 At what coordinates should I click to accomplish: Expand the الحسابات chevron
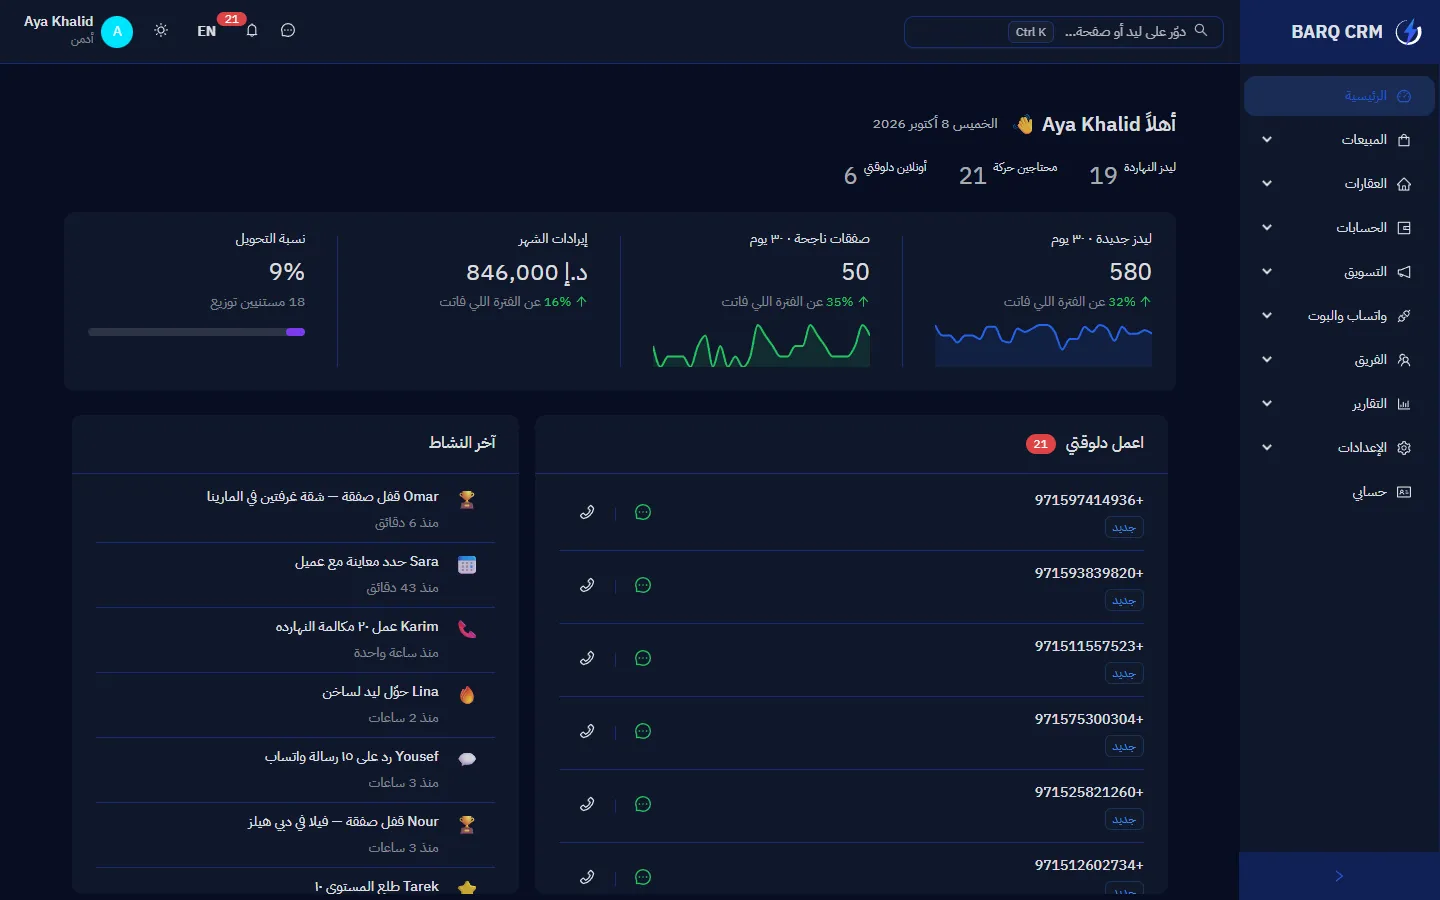[1267, 228]
